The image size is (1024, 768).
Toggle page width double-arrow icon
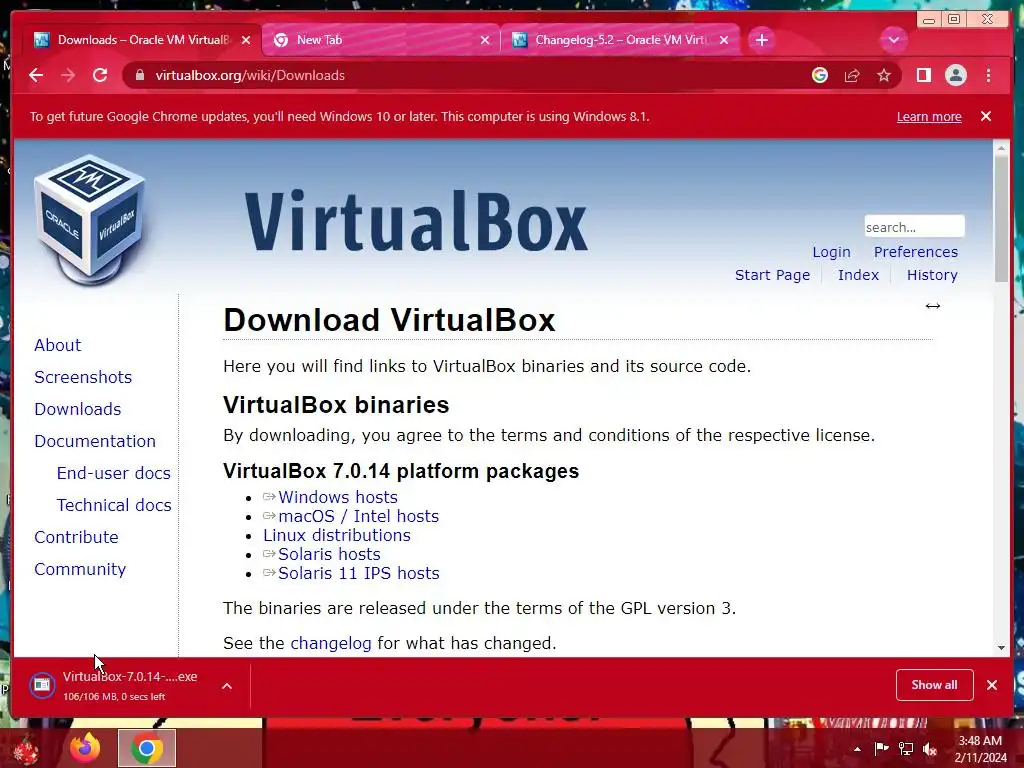point(933,306)
